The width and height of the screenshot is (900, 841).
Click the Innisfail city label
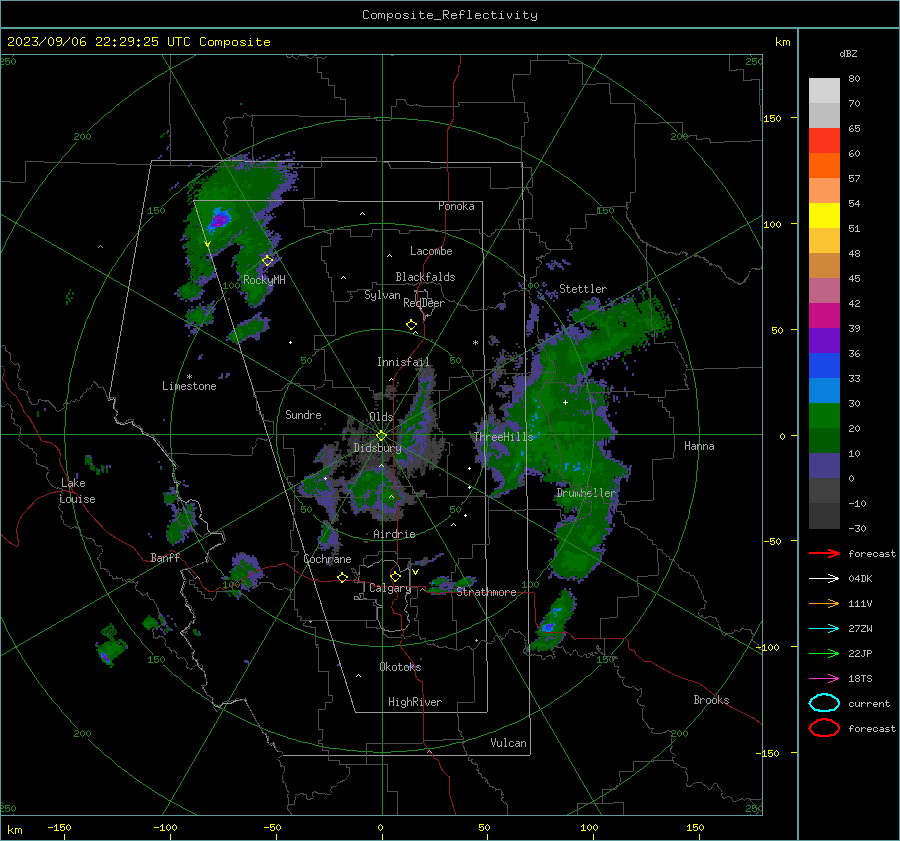(403, 362)
